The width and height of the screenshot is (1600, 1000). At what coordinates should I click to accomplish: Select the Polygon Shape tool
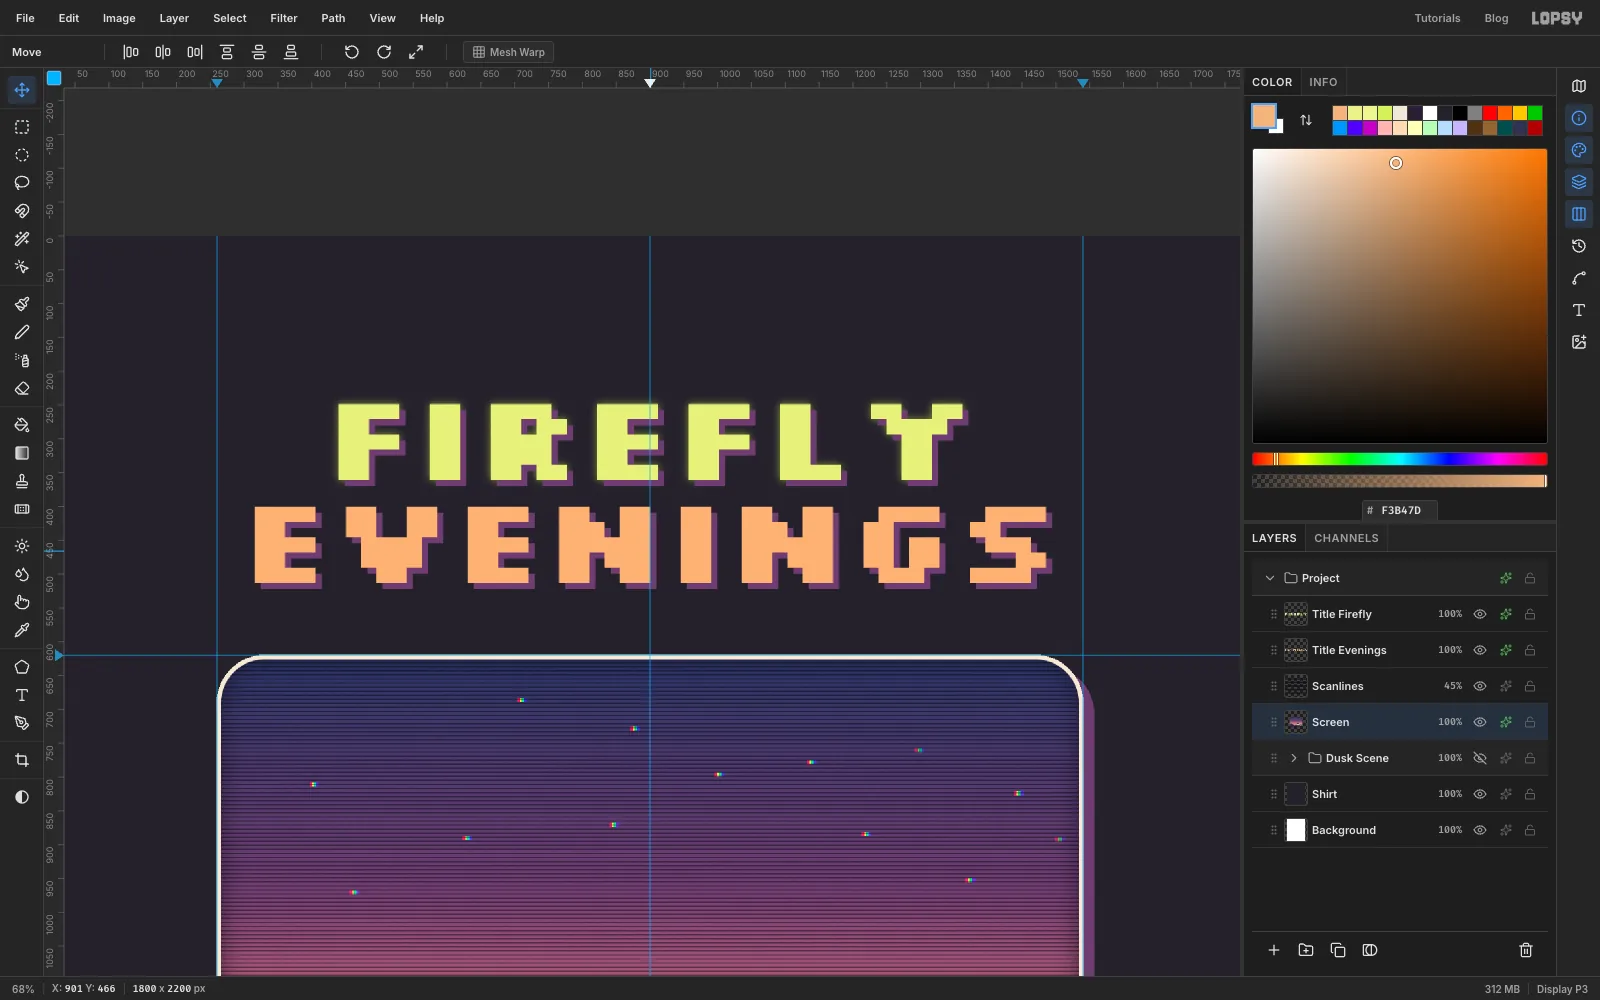(x=22, y=667)
